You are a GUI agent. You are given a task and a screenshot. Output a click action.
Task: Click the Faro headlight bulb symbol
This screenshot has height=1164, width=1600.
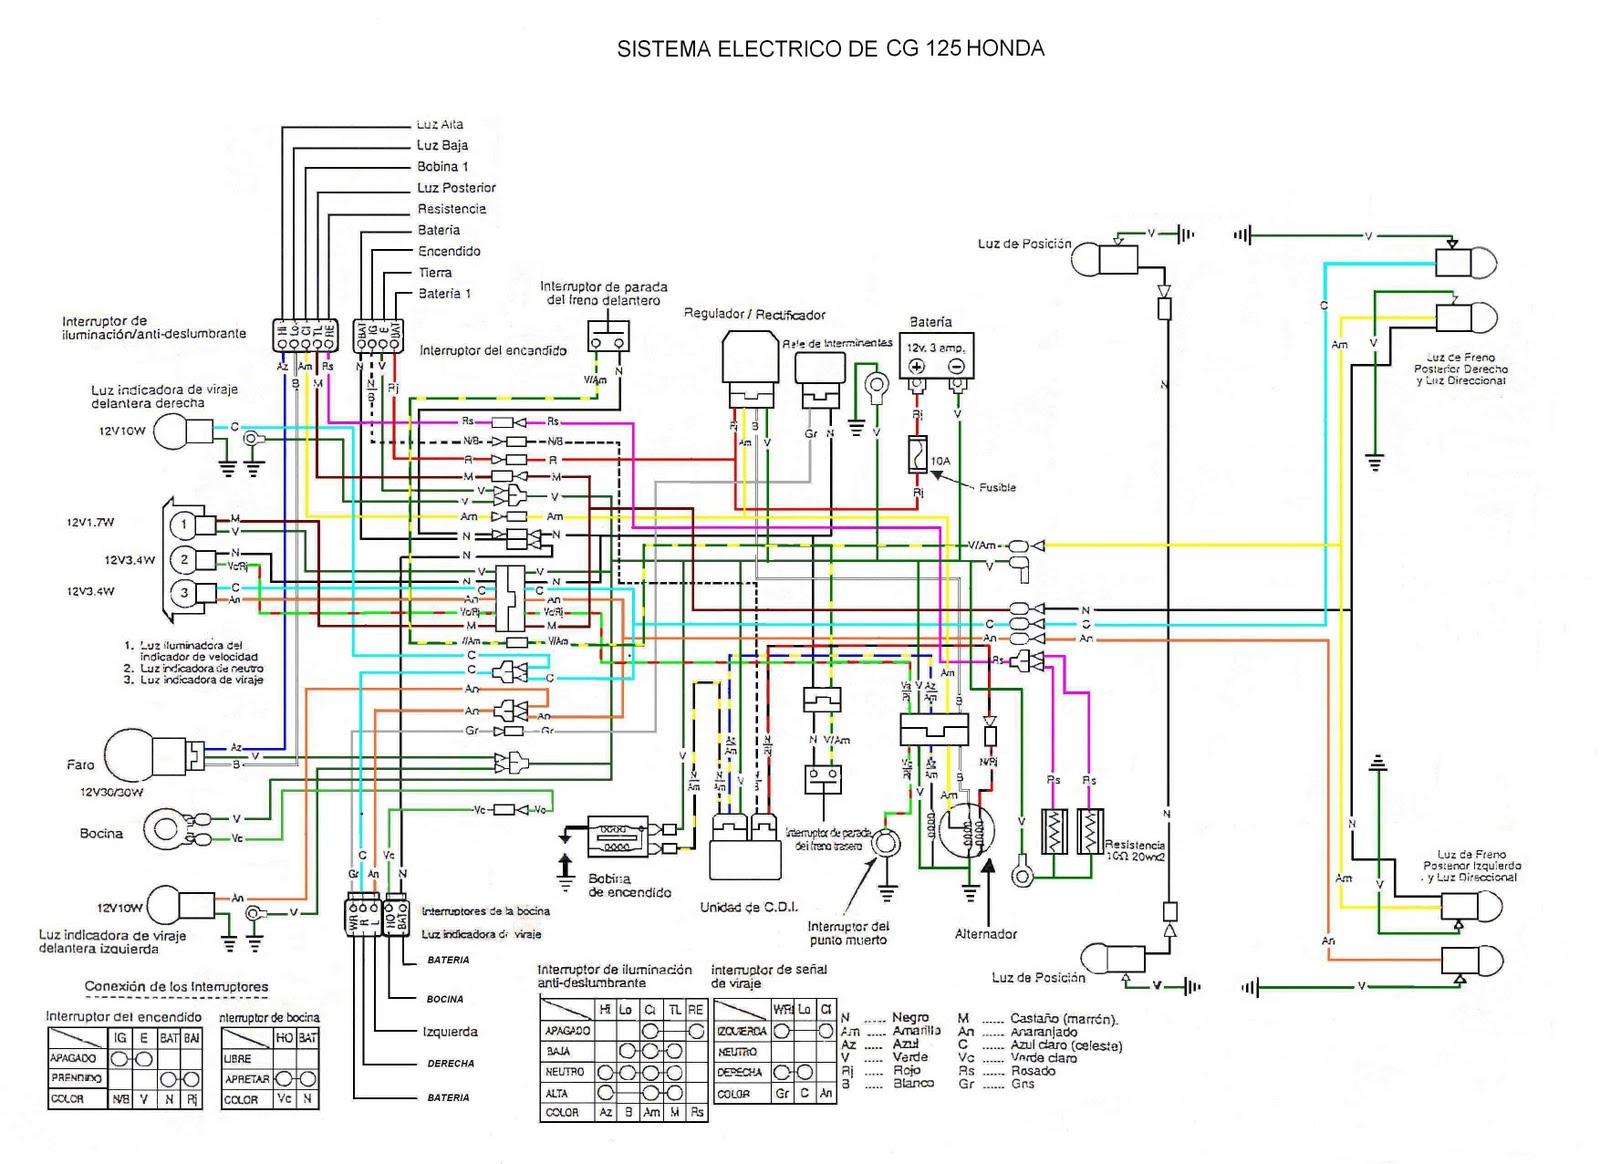point(152,758)
